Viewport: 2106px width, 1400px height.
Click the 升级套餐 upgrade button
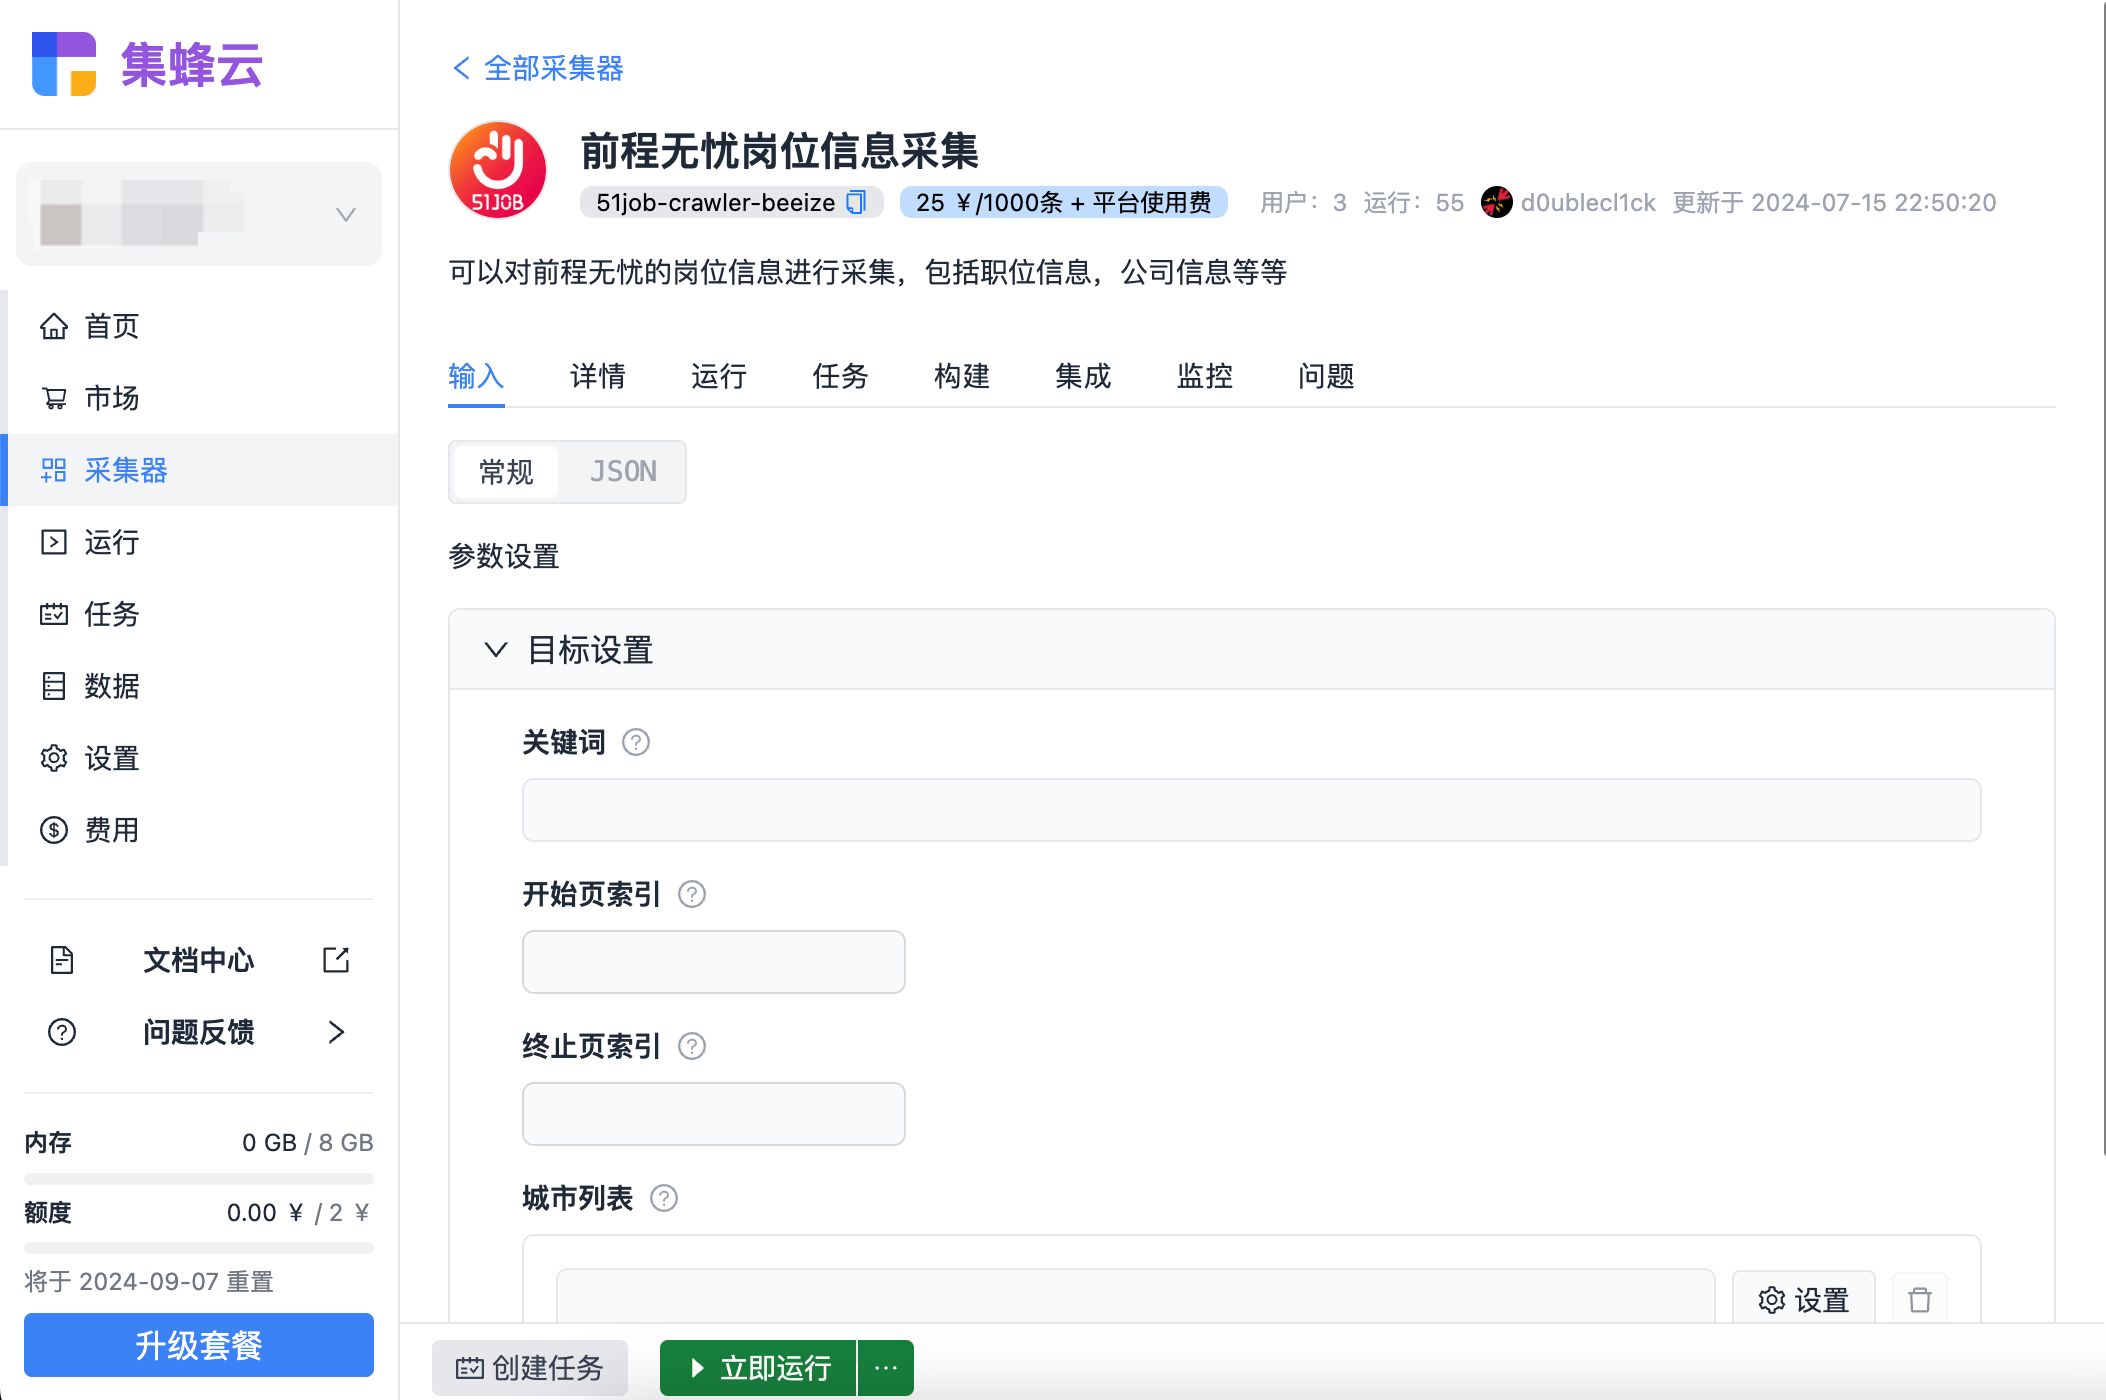click(x=199, y=1345)
